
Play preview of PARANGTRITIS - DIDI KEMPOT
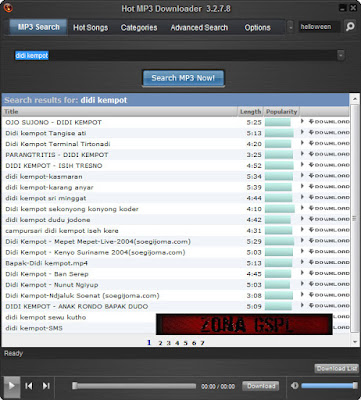(302, 154)
